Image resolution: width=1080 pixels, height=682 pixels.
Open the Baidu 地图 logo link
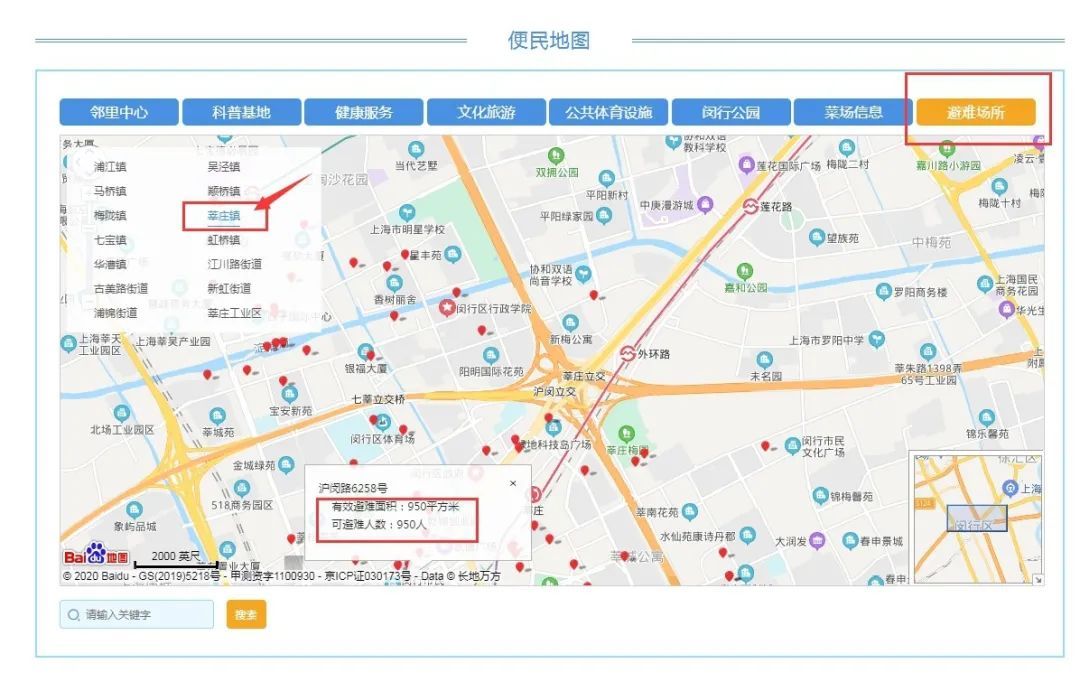coord(96,555)
